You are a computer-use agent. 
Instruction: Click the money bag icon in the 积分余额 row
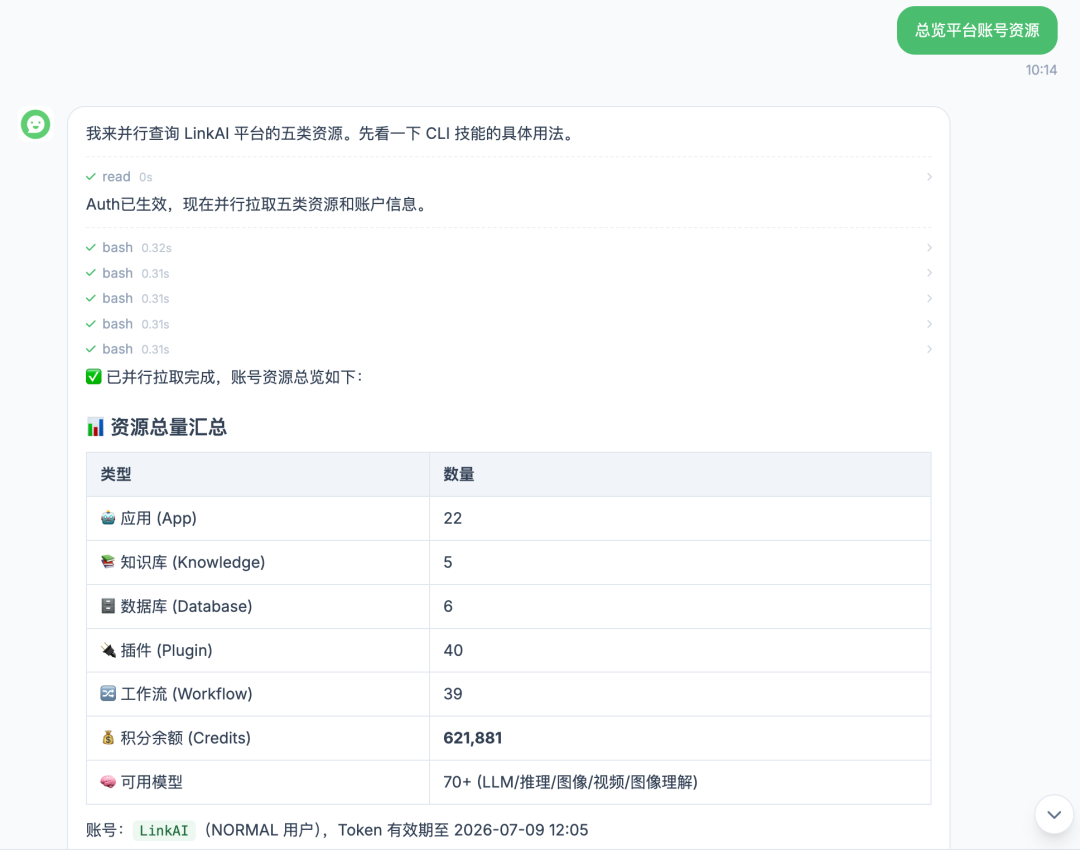pos(108,738)
